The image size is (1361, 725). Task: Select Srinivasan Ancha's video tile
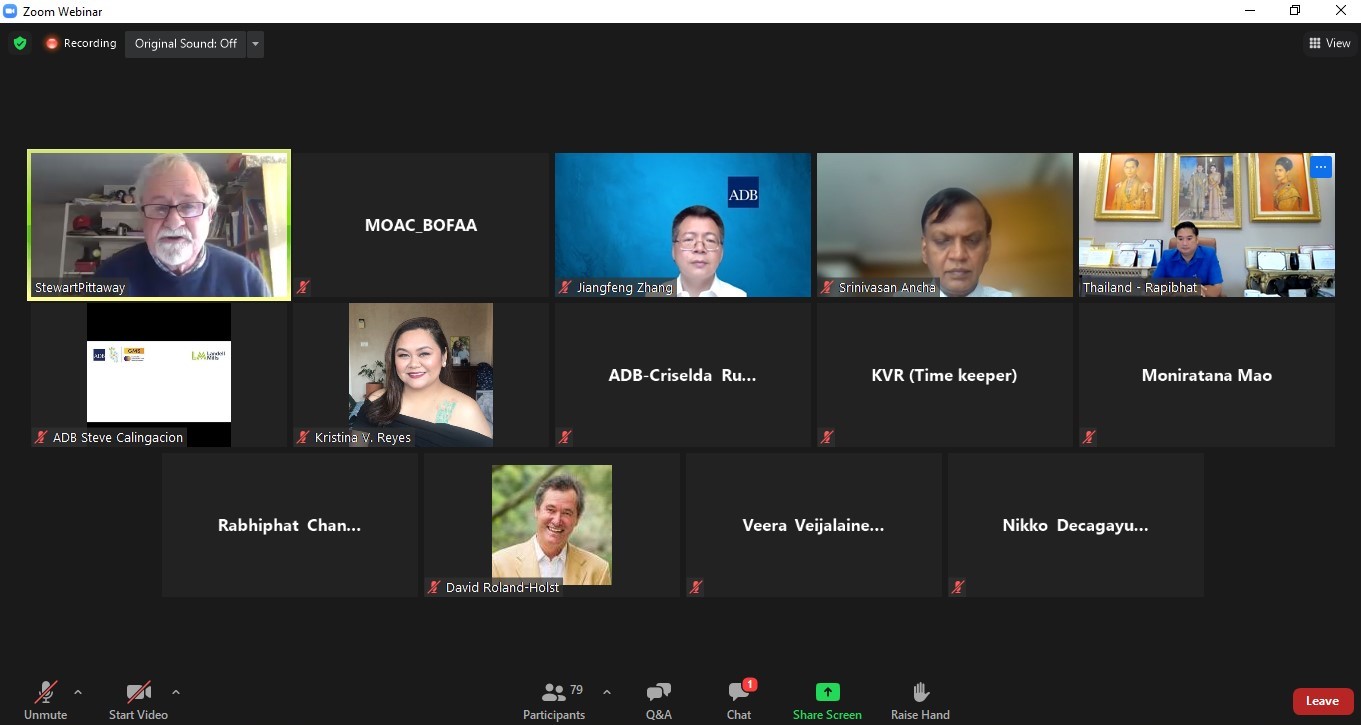click(945, 225)
